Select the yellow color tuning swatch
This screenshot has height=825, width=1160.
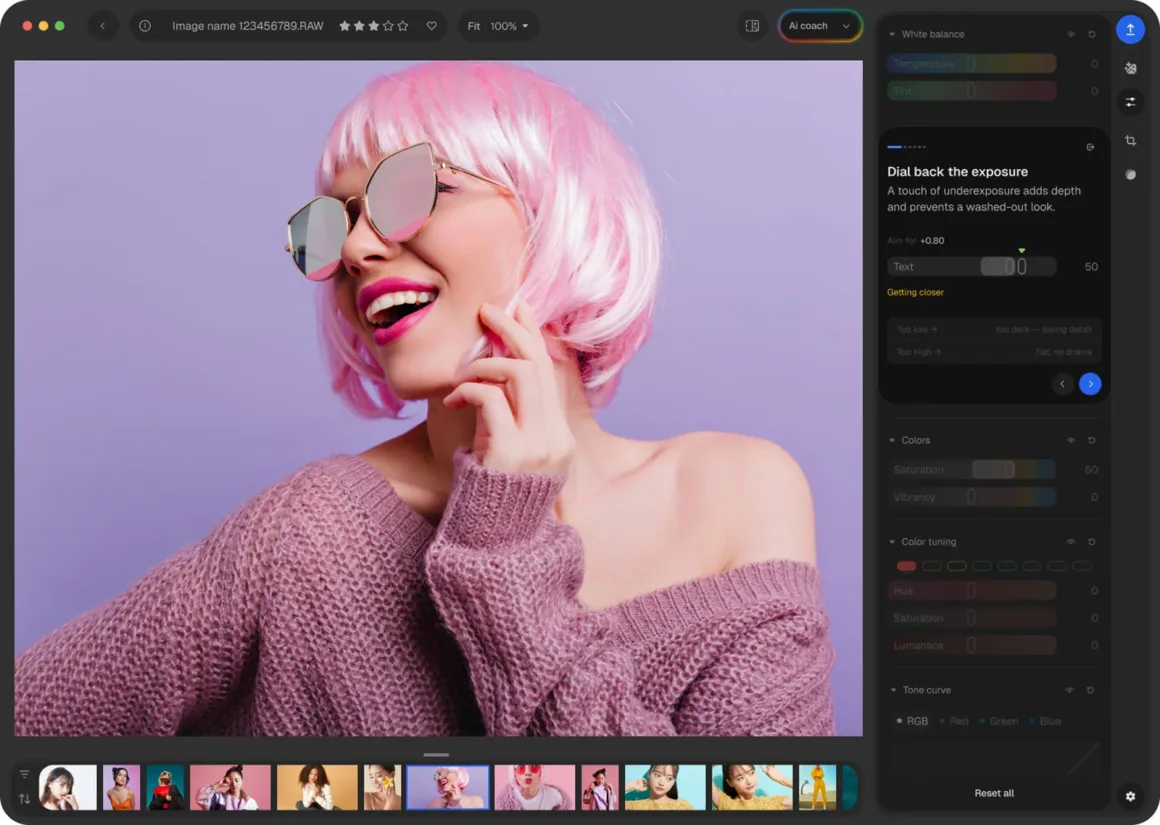click(x=957, y=566)
